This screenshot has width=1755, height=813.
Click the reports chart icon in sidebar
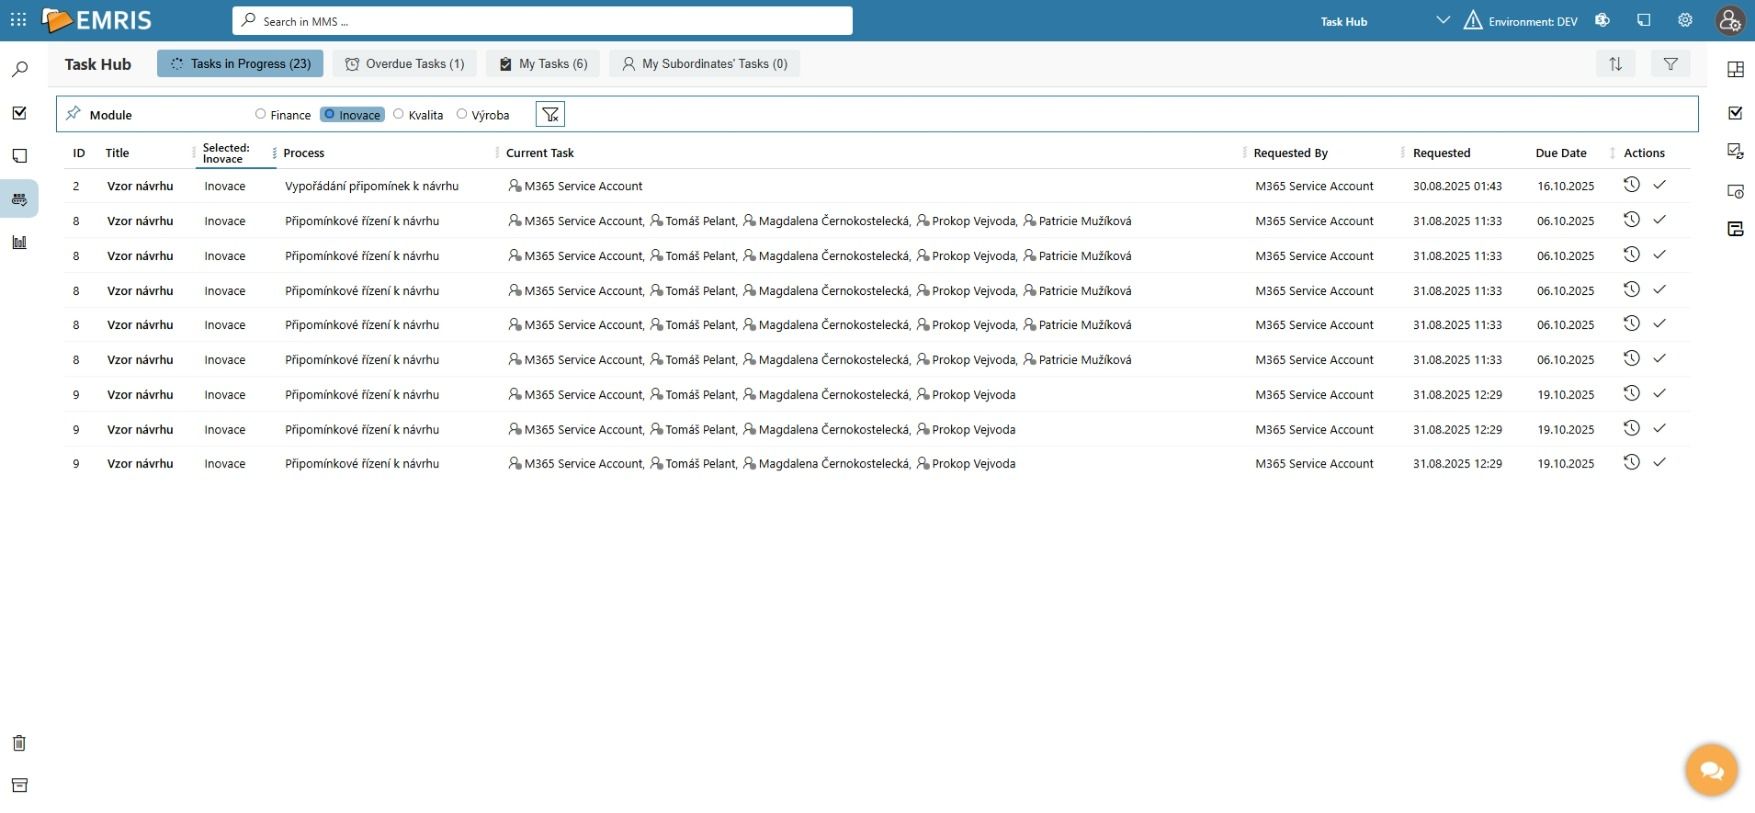19,242
